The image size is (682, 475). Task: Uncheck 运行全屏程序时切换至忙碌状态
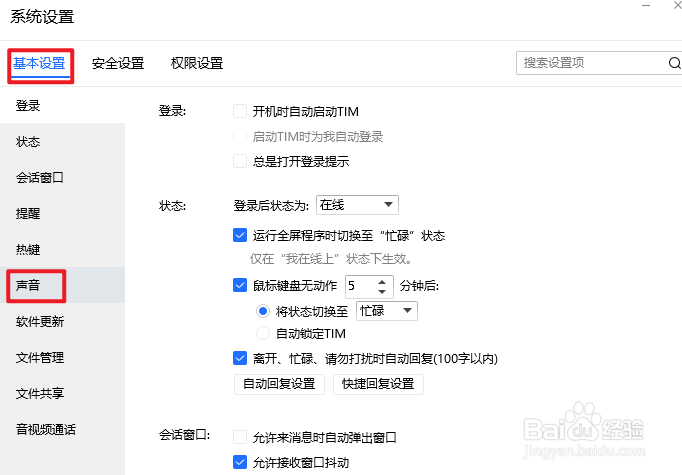pos(240,236)
